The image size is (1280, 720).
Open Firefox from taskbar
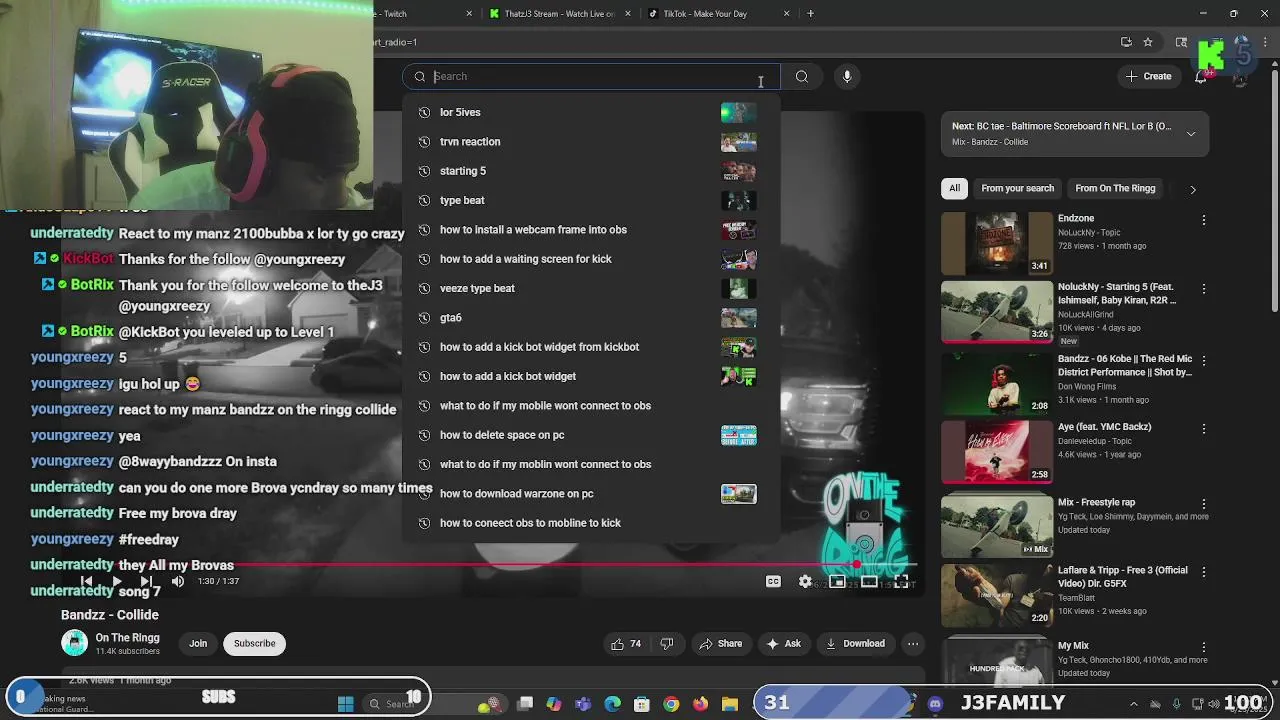tap(700, 704)
